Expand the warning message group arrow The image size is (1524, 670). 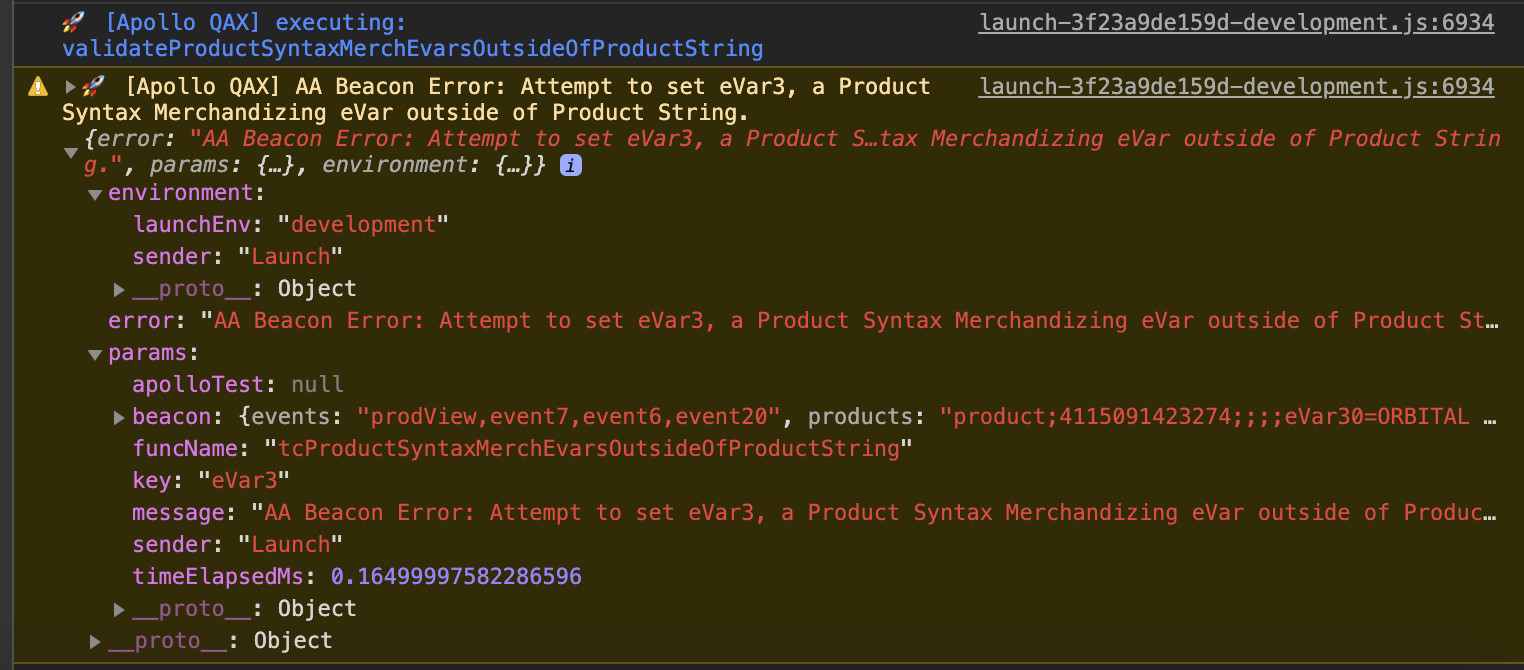(x=70, y=87)
